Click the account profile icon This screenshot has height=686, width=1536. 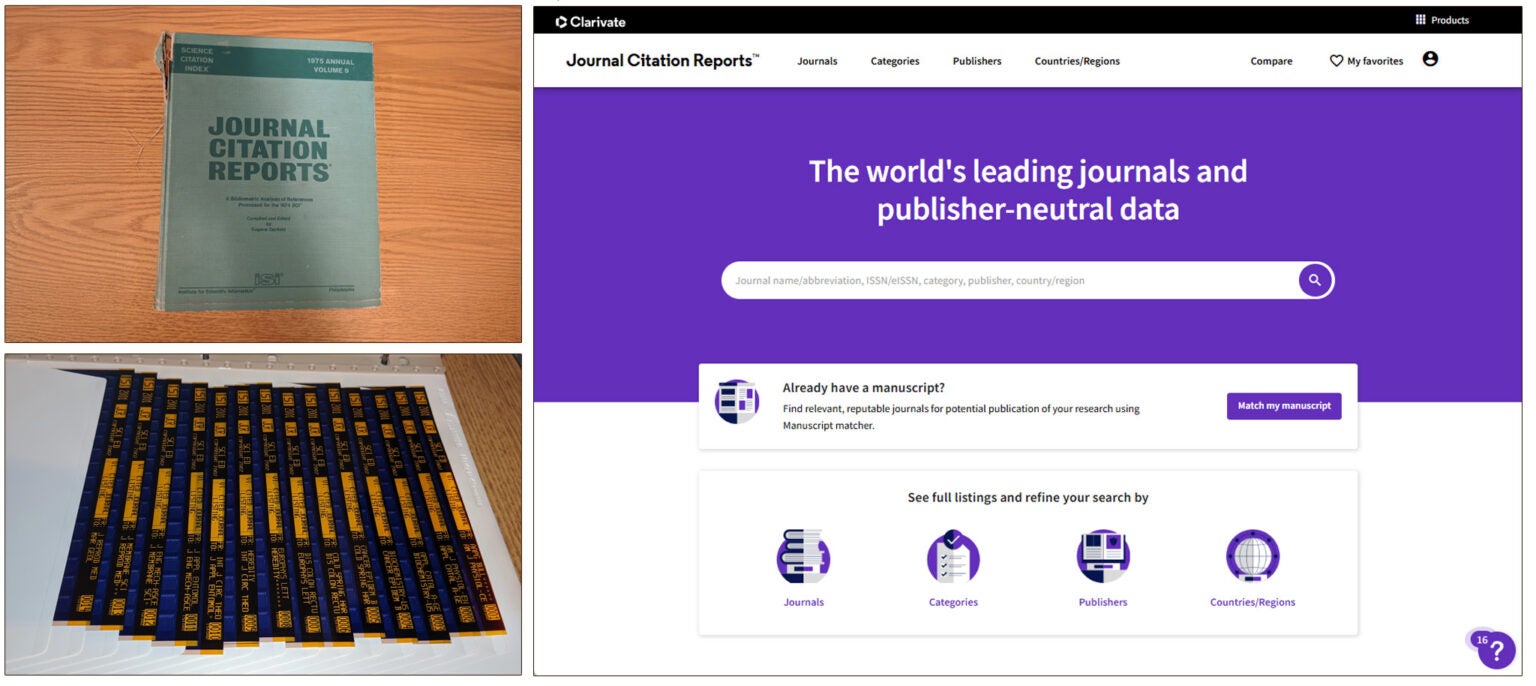click(1430, 59)
